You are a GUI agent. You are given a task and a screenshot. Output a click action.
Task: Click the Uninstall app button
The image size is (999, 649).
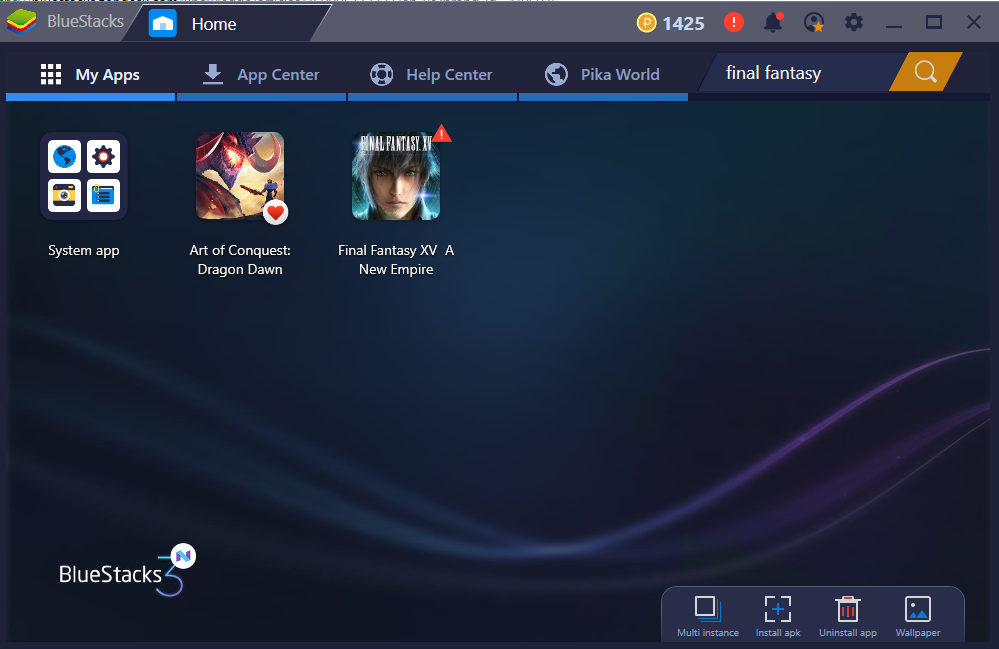click(x=848, y=617)
